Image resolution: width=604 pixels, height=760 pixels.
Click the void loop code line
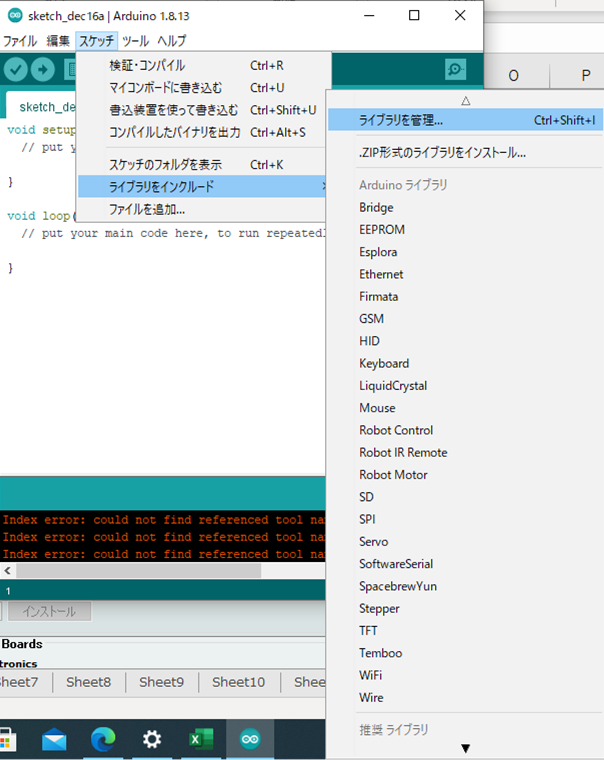click(41, 216)
